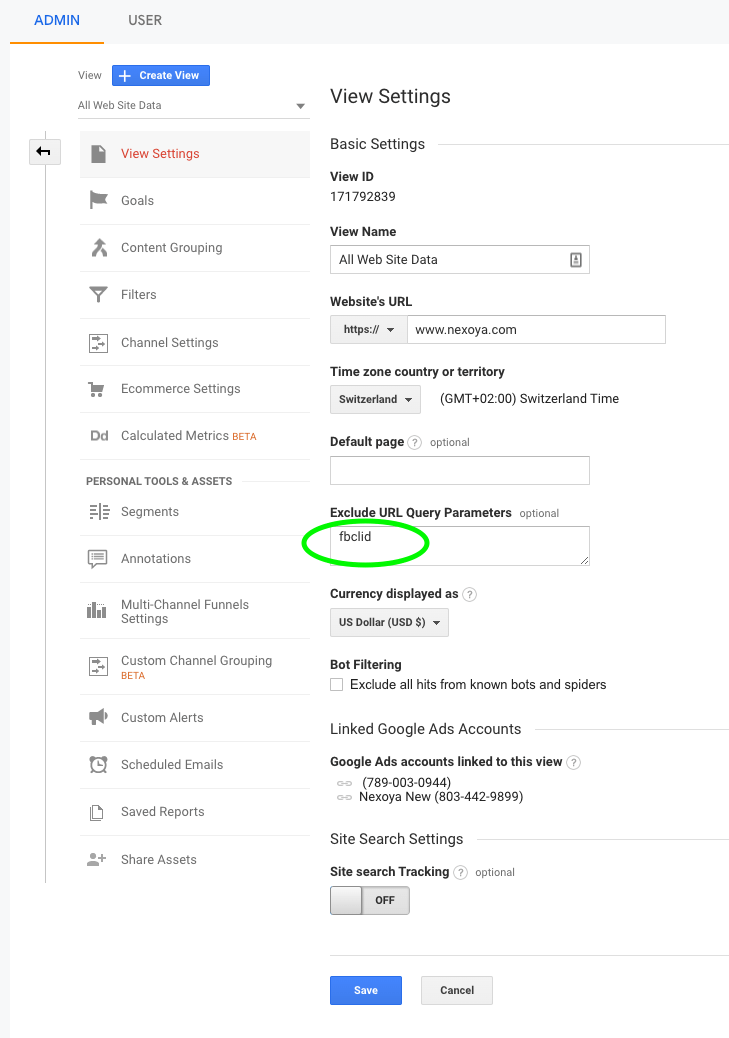Select the Ecommerce Settings cart icon
The height and width of the screenshot is (1038, 729).
[x=97, y=388]
